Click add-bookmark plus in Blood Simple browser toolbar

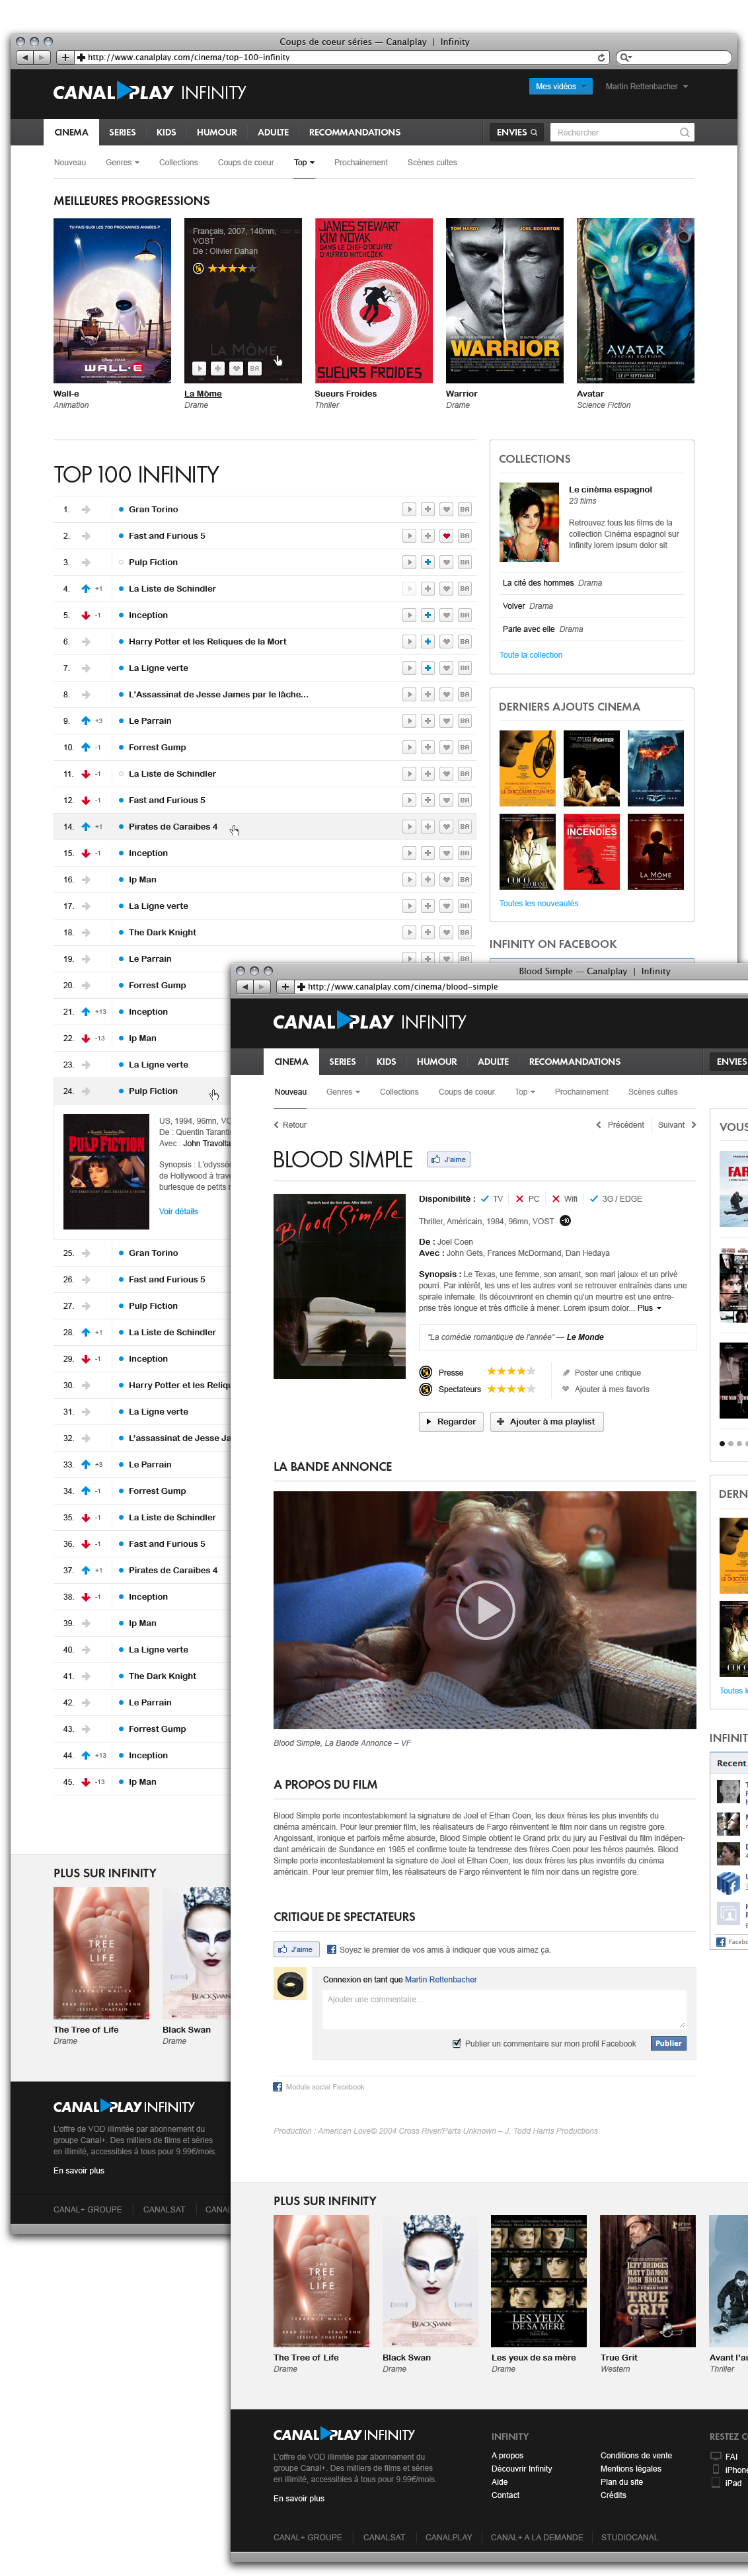[x=285, y=987]
